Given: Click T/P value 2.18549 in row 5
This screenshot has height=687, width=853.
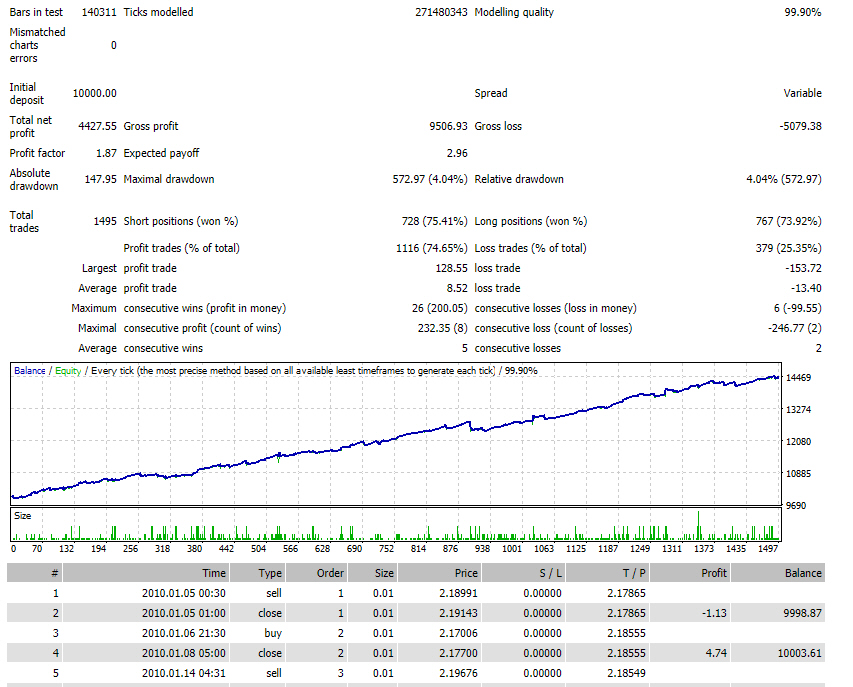Looking at the screenshot, I should [627, 673].
